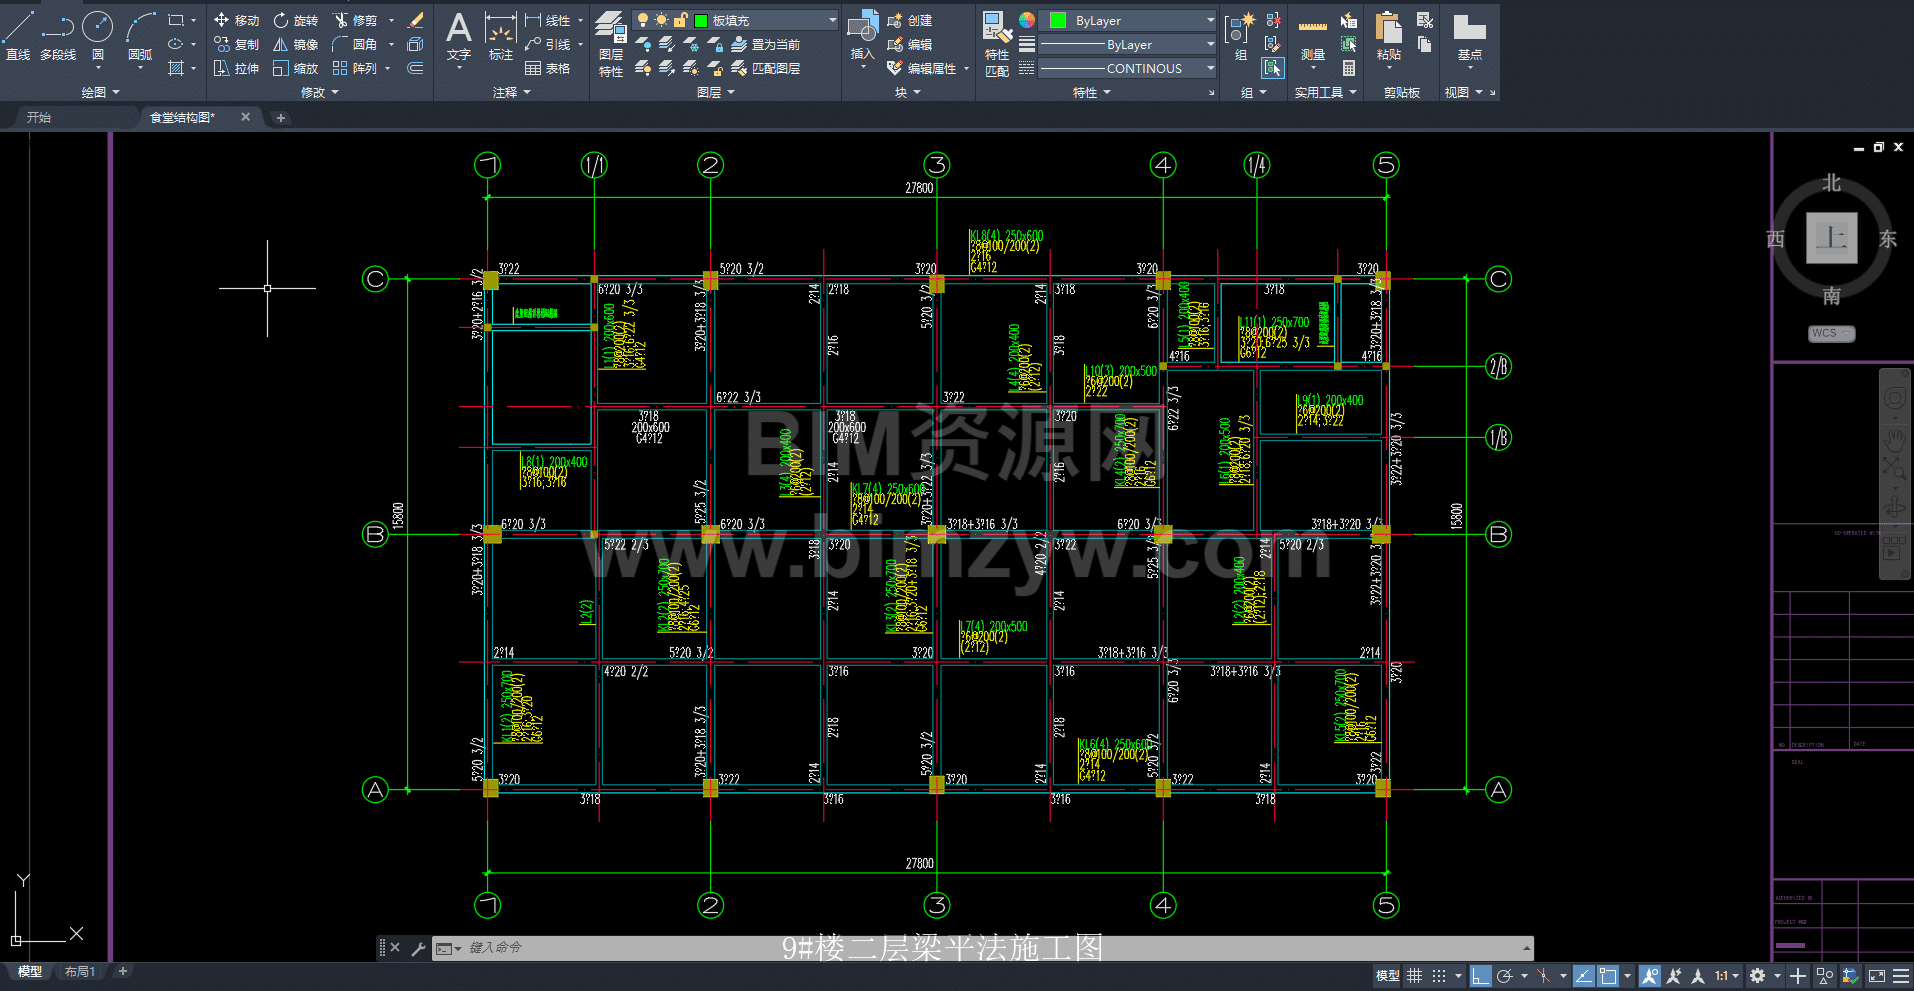Click green ByLayer color swatch
The image size is (1914, 991).
point(1058,20)
